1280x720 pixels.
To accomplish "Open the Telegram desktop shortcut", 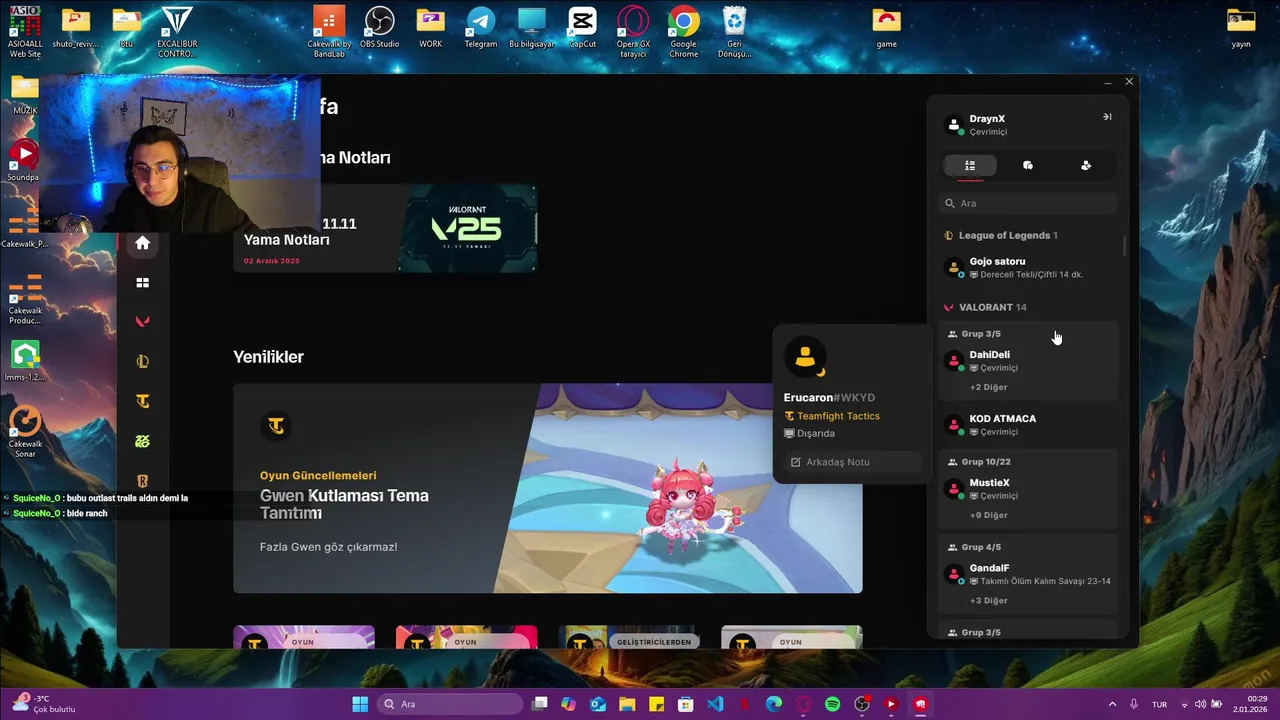I will pos(481,28).
